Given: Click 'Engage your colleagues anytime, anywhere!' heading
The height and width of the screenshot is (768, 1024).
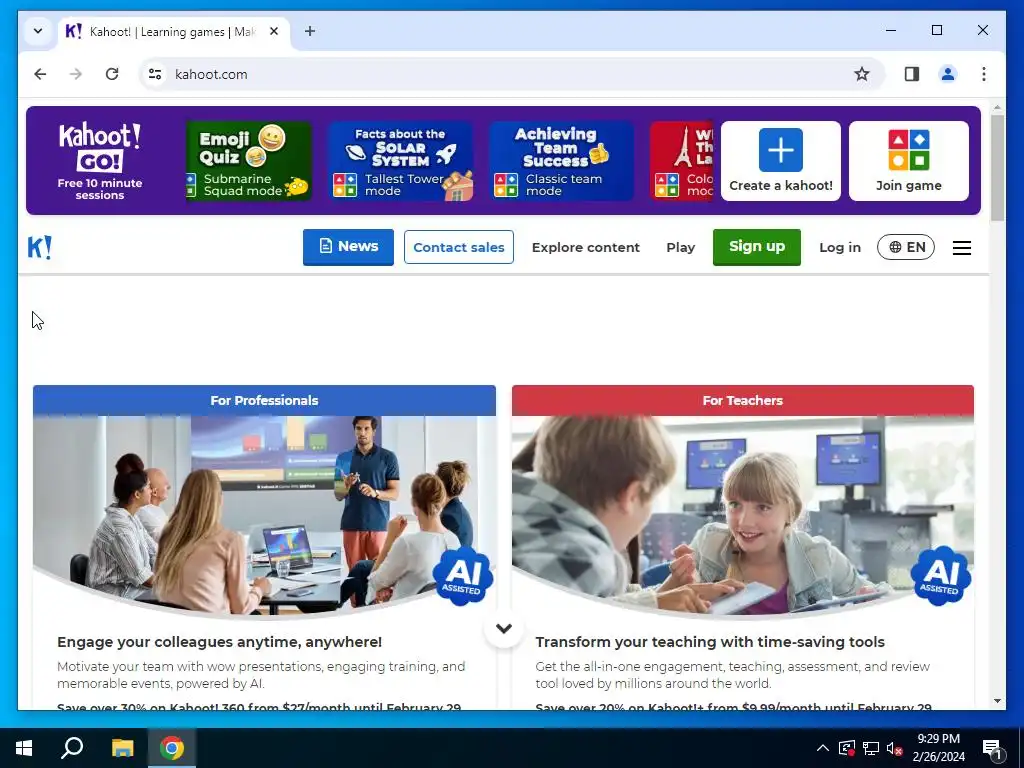Looking at the screenshot, I should tap(219, 642).
